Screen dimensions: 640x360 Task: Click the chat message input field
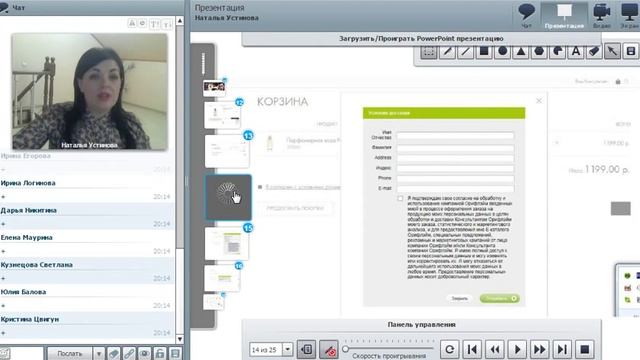27,353
